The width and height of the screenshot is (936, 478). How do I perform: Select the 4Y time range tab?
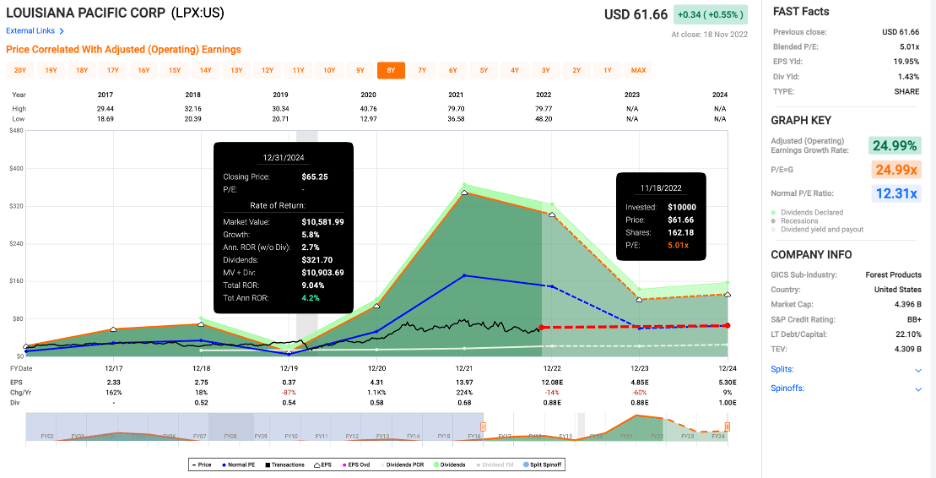(x=515, y=70)
